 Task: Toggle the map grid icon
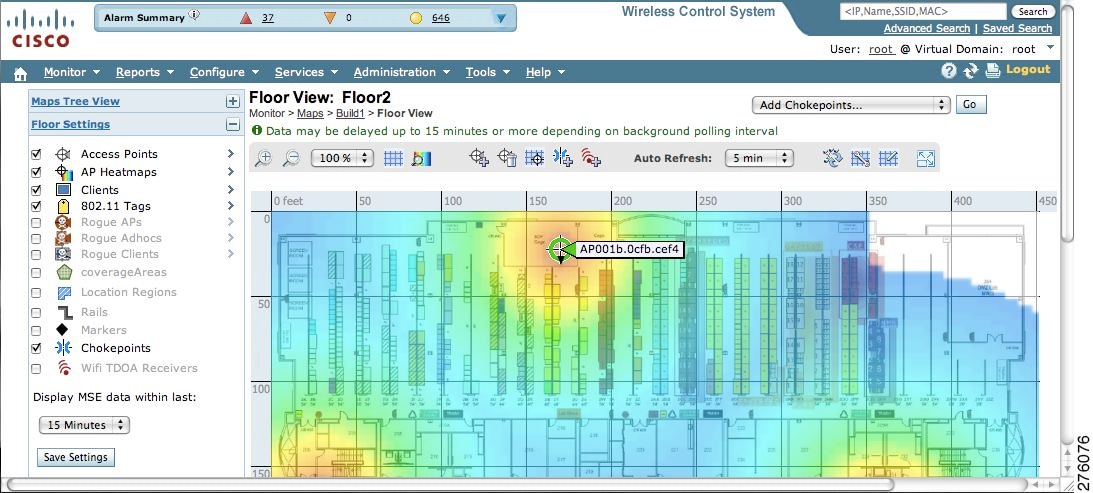pos(394,158)
